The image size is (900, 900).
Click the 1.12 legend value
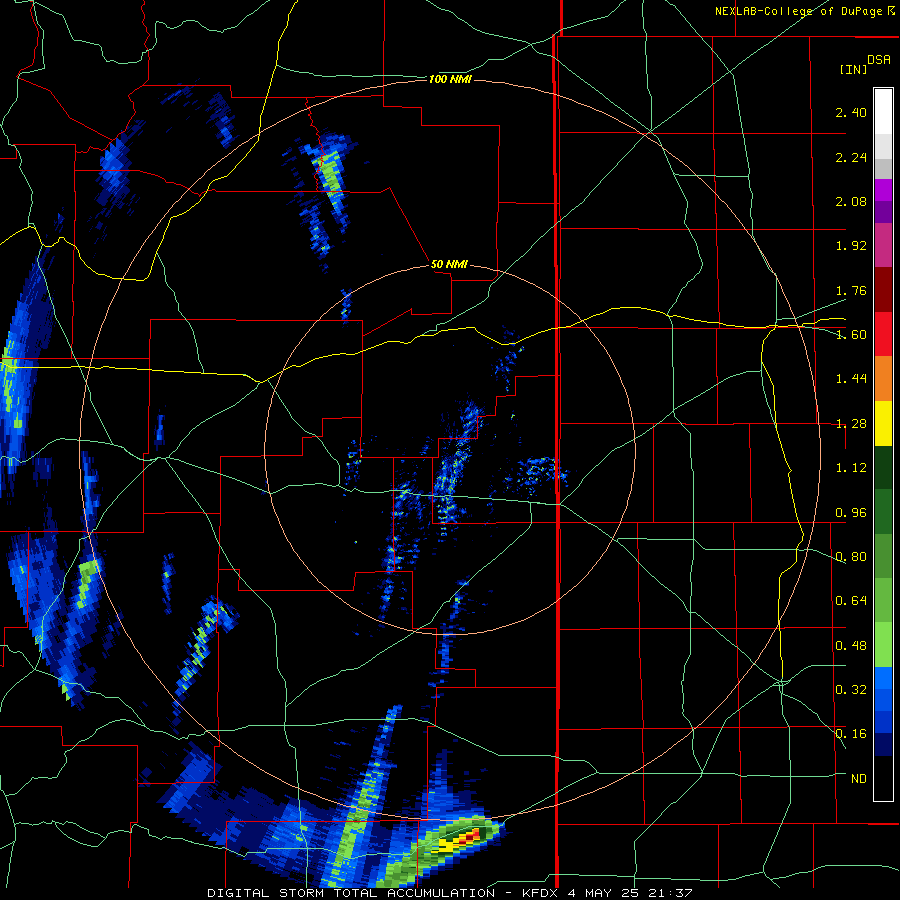click(x=851, y=468)
